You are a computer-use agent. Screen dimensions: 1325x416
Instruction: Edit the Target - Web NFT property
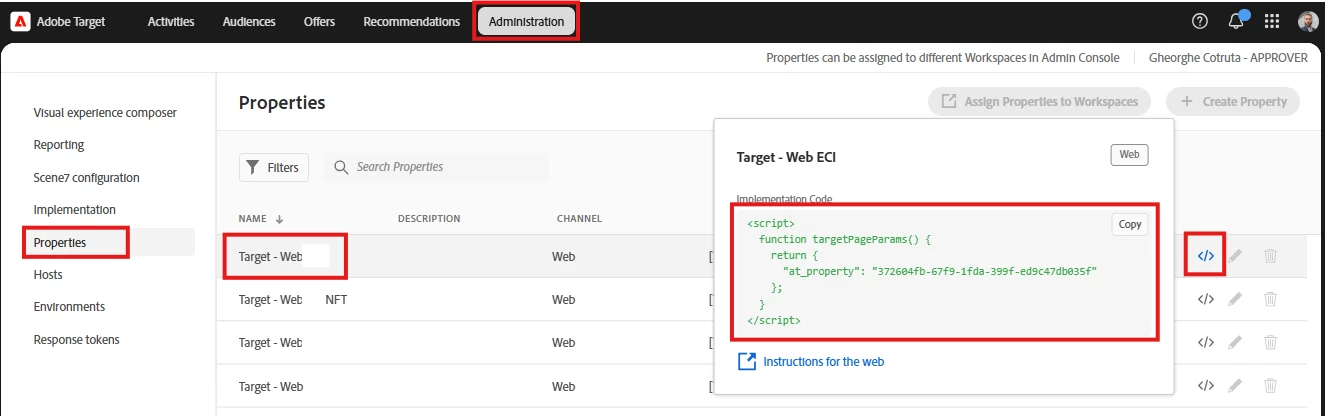1236,299
